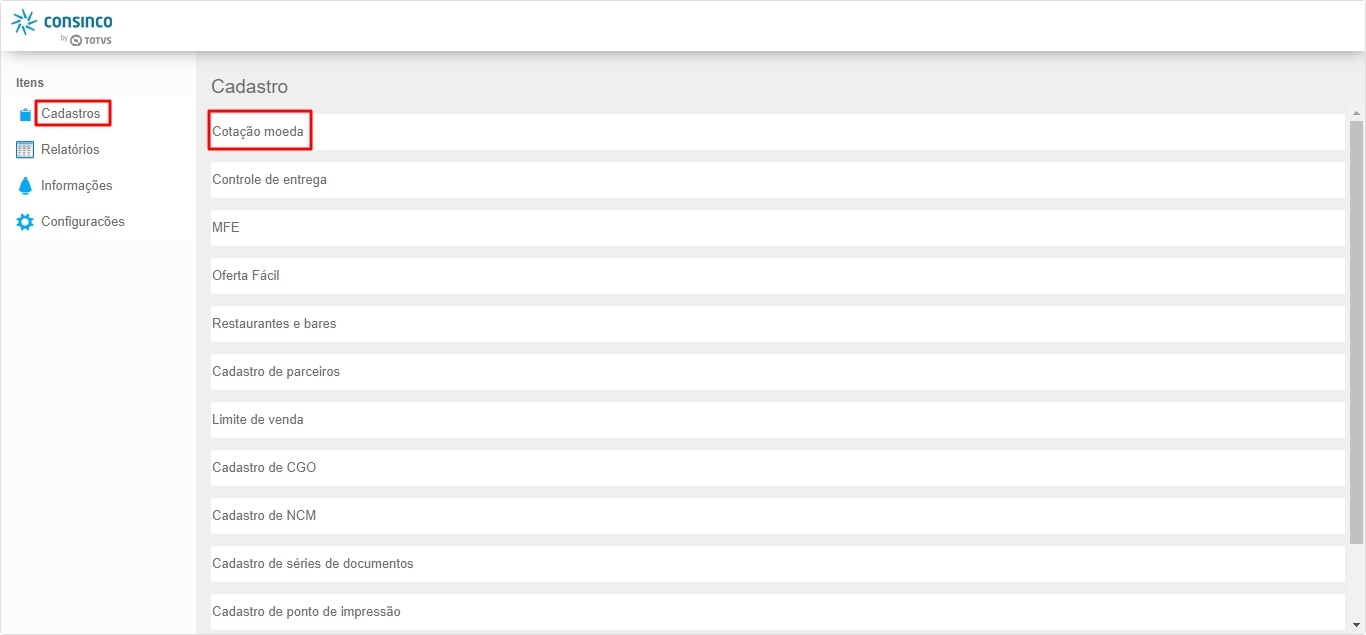The image size is (1366, 635).
Task: Open Cotação moeda
Action: (258, 132)
